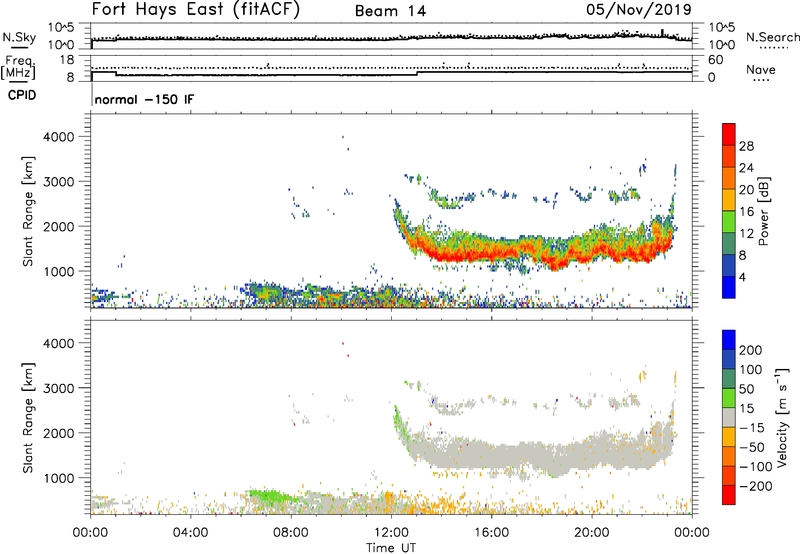
Task: Click the 'Velocity [m s-1]' colorbar label
Action: (x=782, y=417)
